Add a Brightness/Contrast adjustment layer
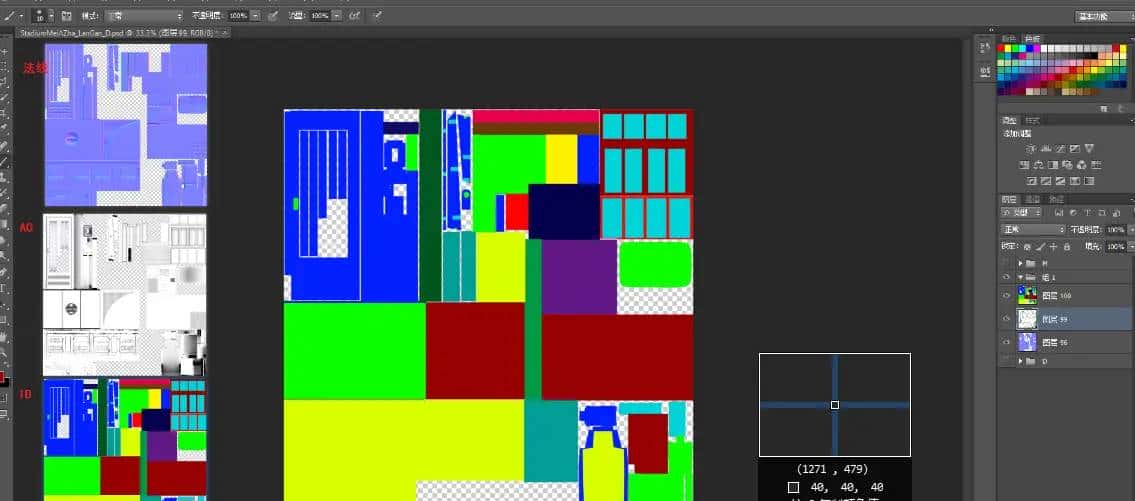The height and width of the screenshot is (501, 1135). tap(1031, 148)
